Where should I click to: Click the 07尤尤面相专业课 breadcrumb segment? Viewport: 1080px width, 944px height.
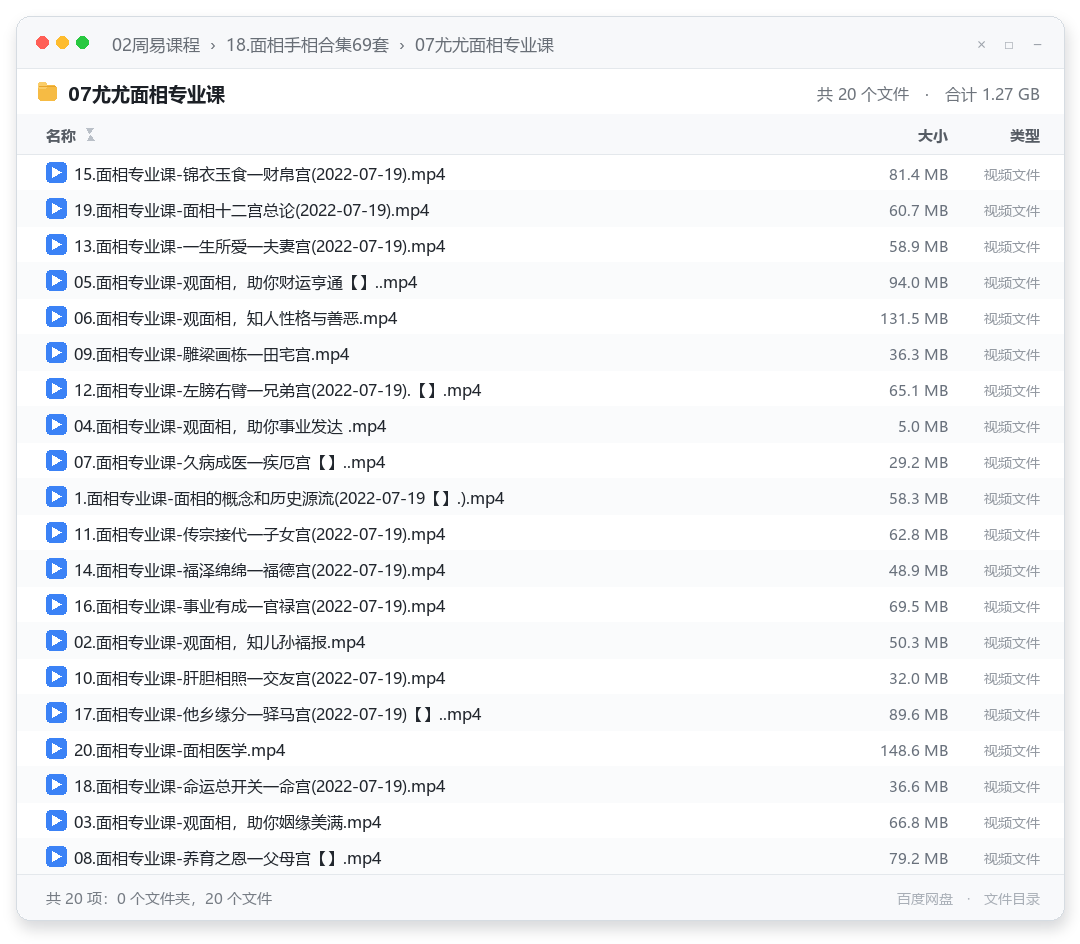[484, 45]
